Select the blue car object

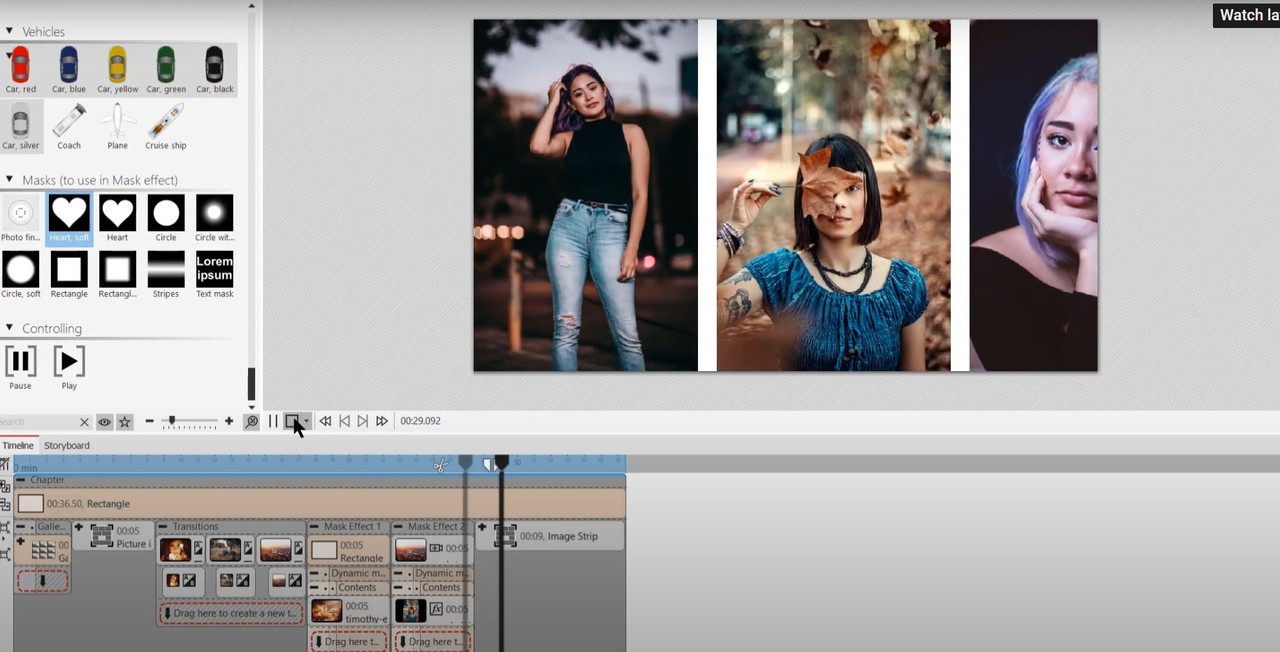tap(69, 70)
